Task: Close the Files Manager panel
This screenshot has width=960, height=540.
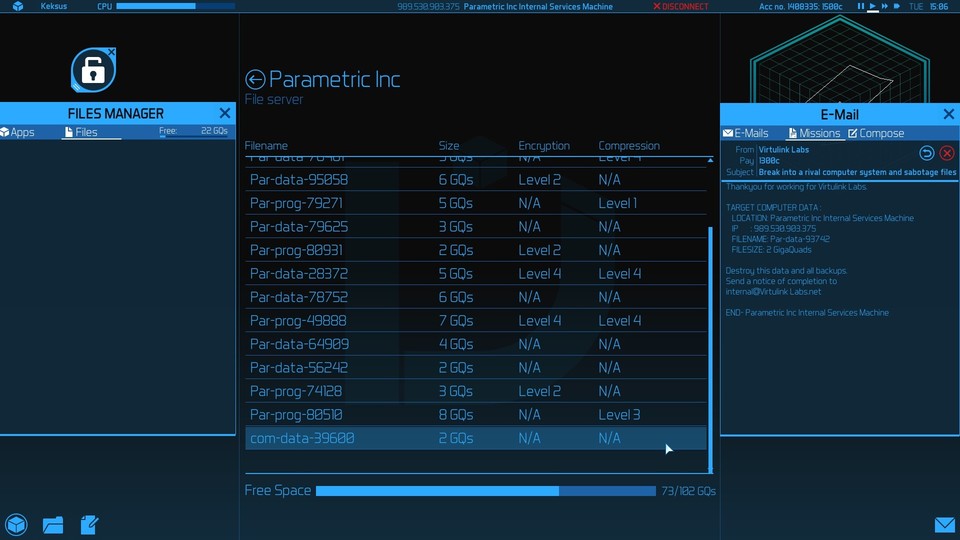Action: 224,113
